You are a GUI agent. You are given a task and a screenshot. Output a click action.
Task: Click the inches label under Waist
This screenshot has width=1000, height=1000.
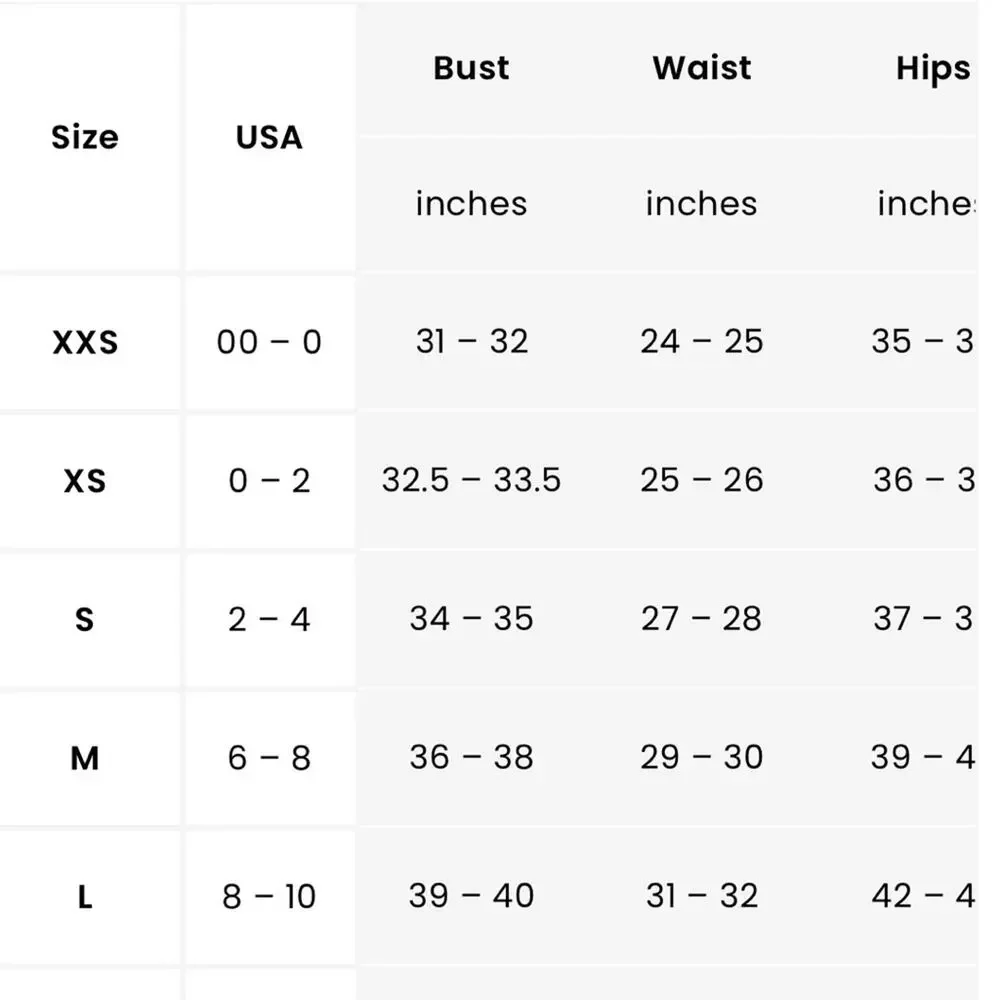(x=701, y=204)
